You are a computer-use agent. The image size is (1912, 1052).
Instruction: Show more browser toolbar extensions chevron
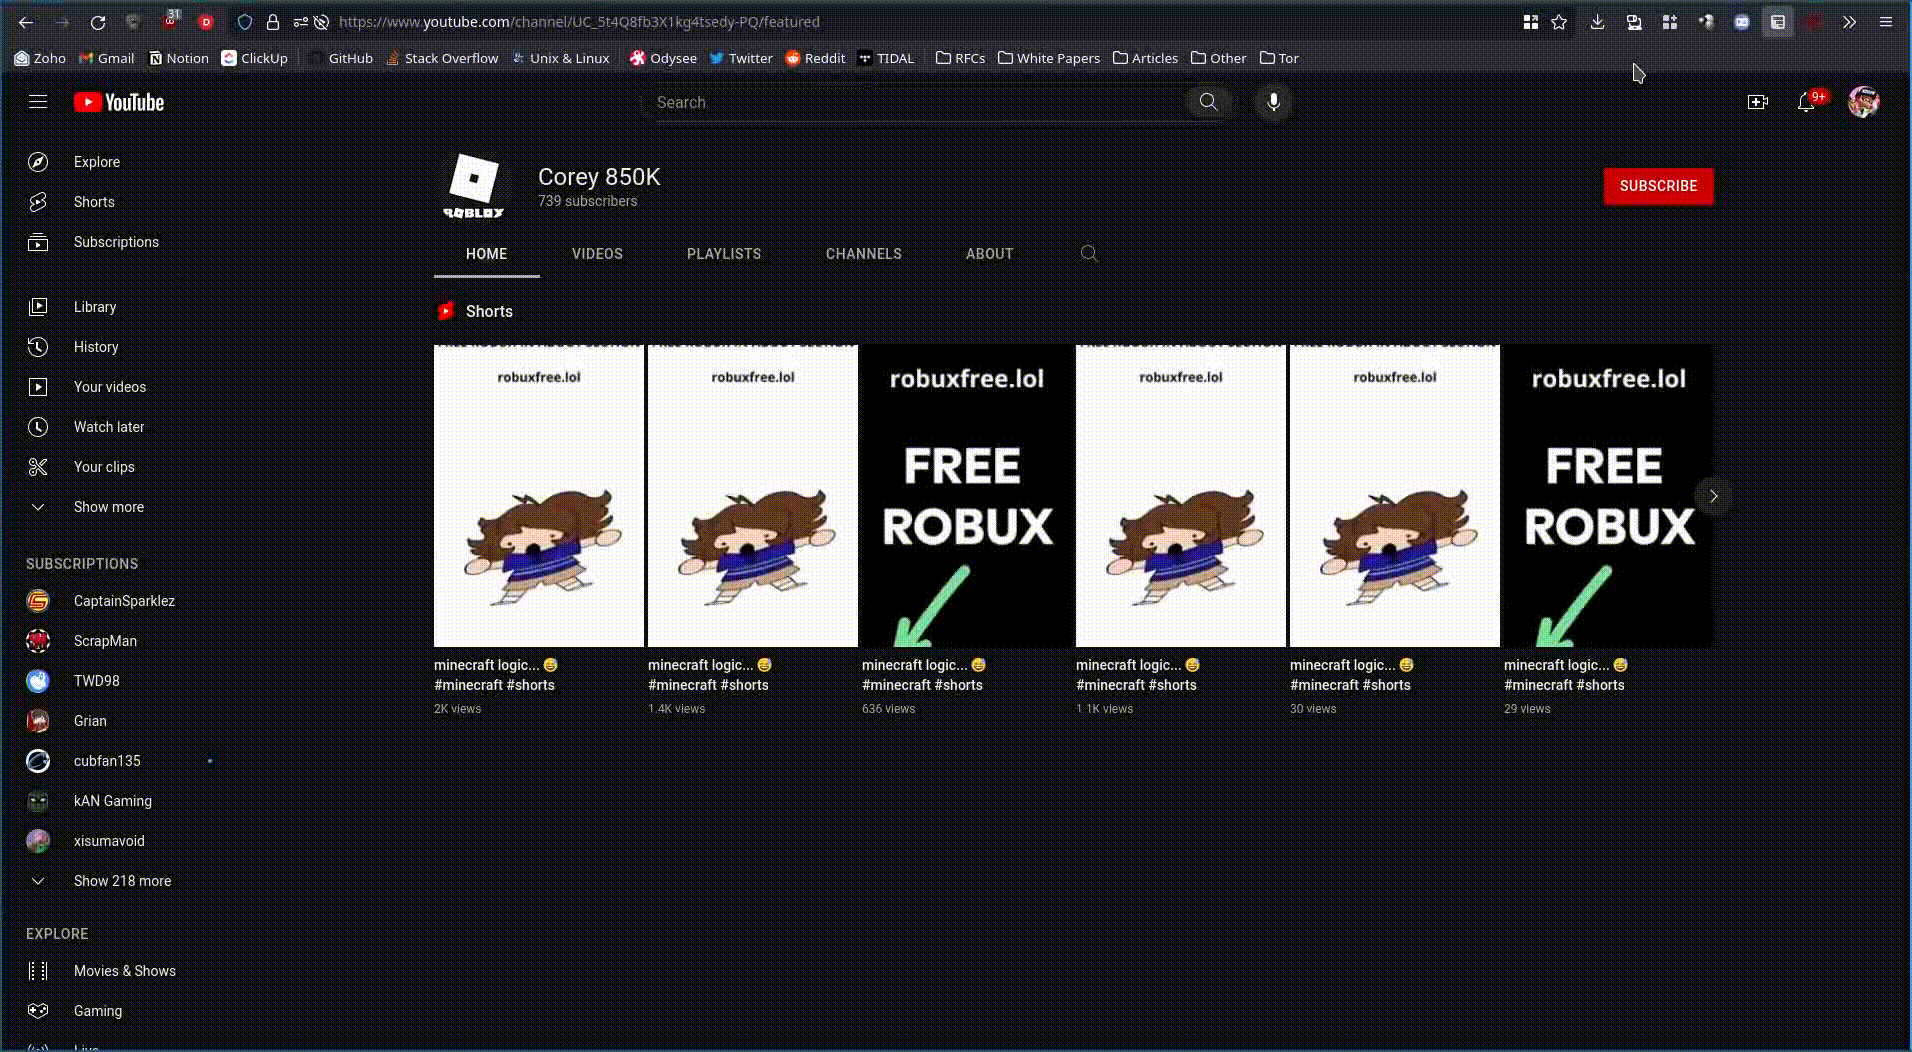[1849, 22]
